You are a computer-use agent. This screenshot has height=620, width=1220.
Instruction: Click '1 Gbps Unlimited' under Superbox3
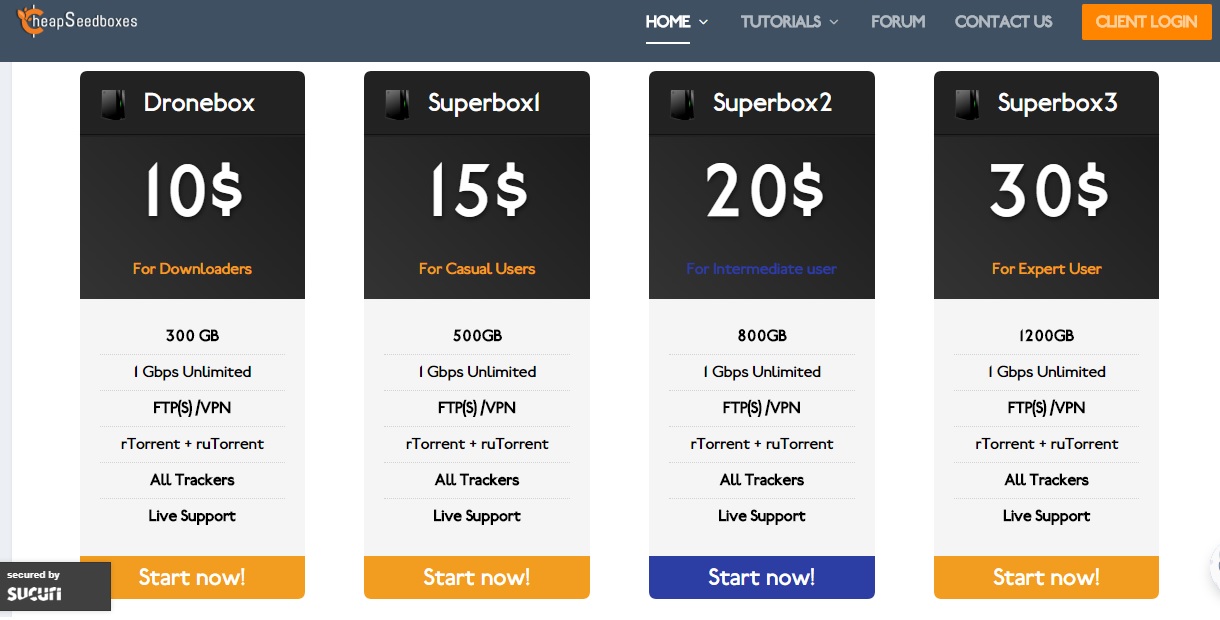1046,372
